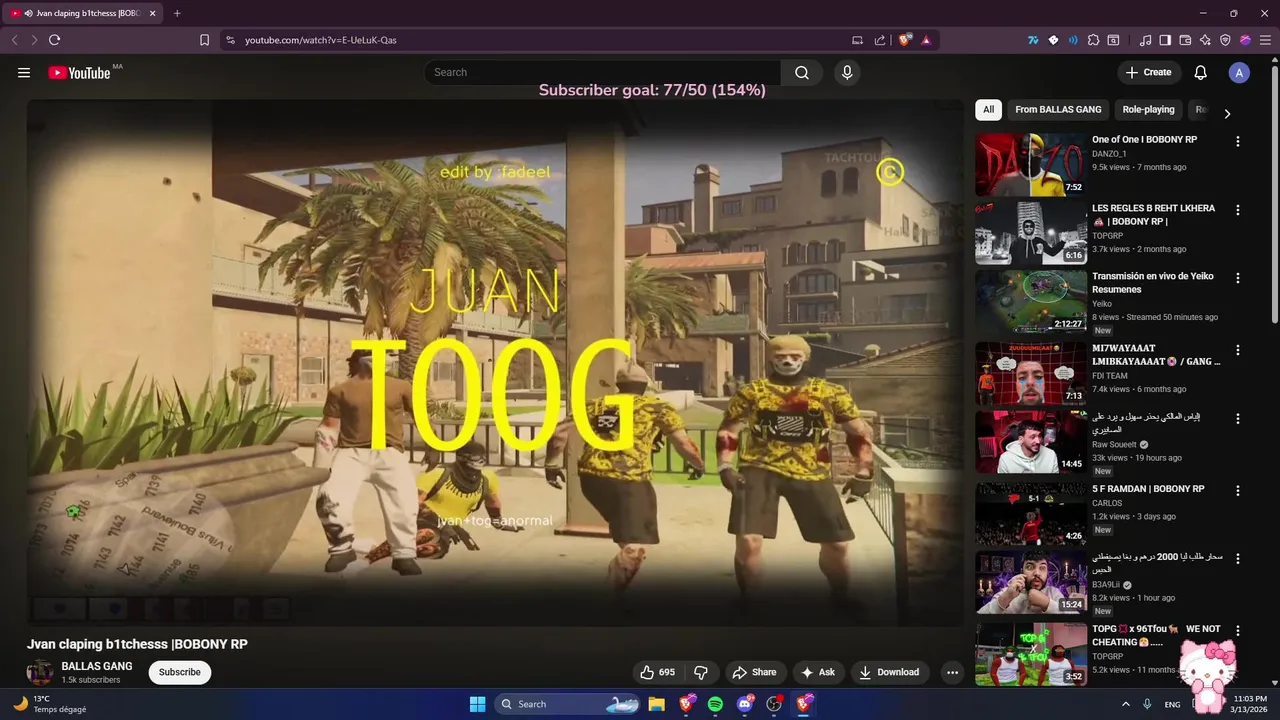
Task: Open a new browser tab
Action: [177, 13]
